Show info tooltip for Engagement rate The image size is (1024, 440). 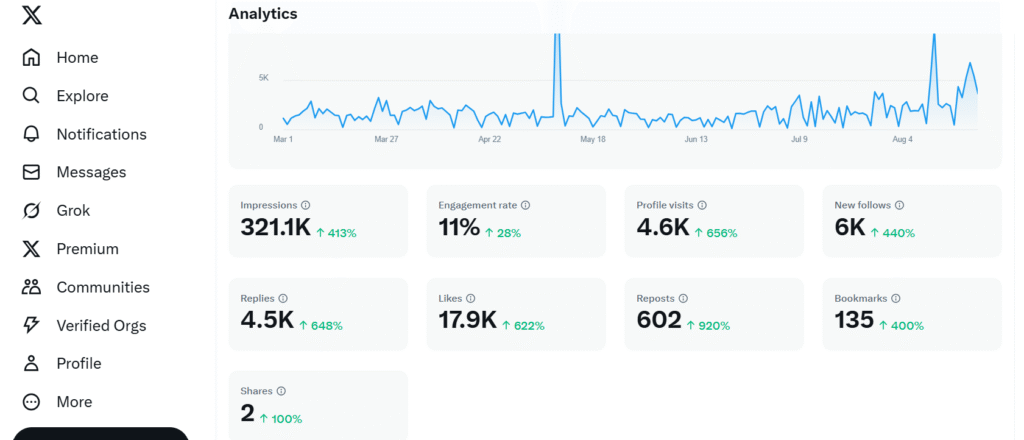[x=525, y=205]
